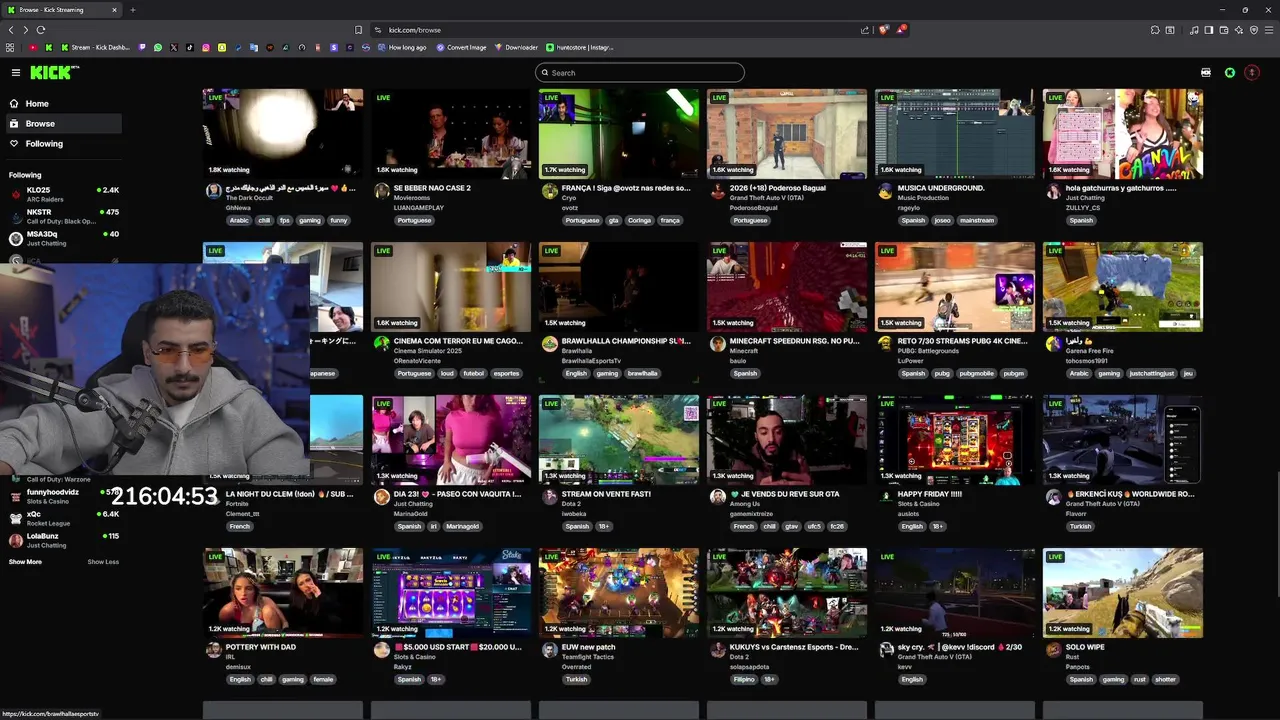Open the browser main menu icon

1269,30
